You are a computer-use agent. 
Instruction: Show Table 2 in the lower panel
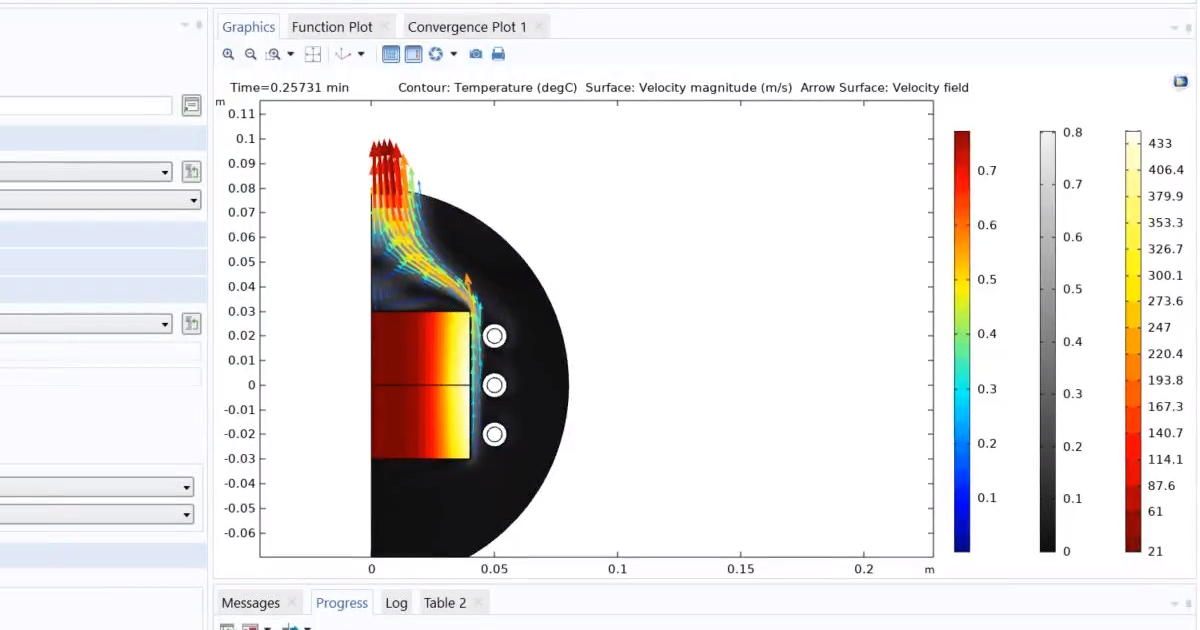(444, 602)
